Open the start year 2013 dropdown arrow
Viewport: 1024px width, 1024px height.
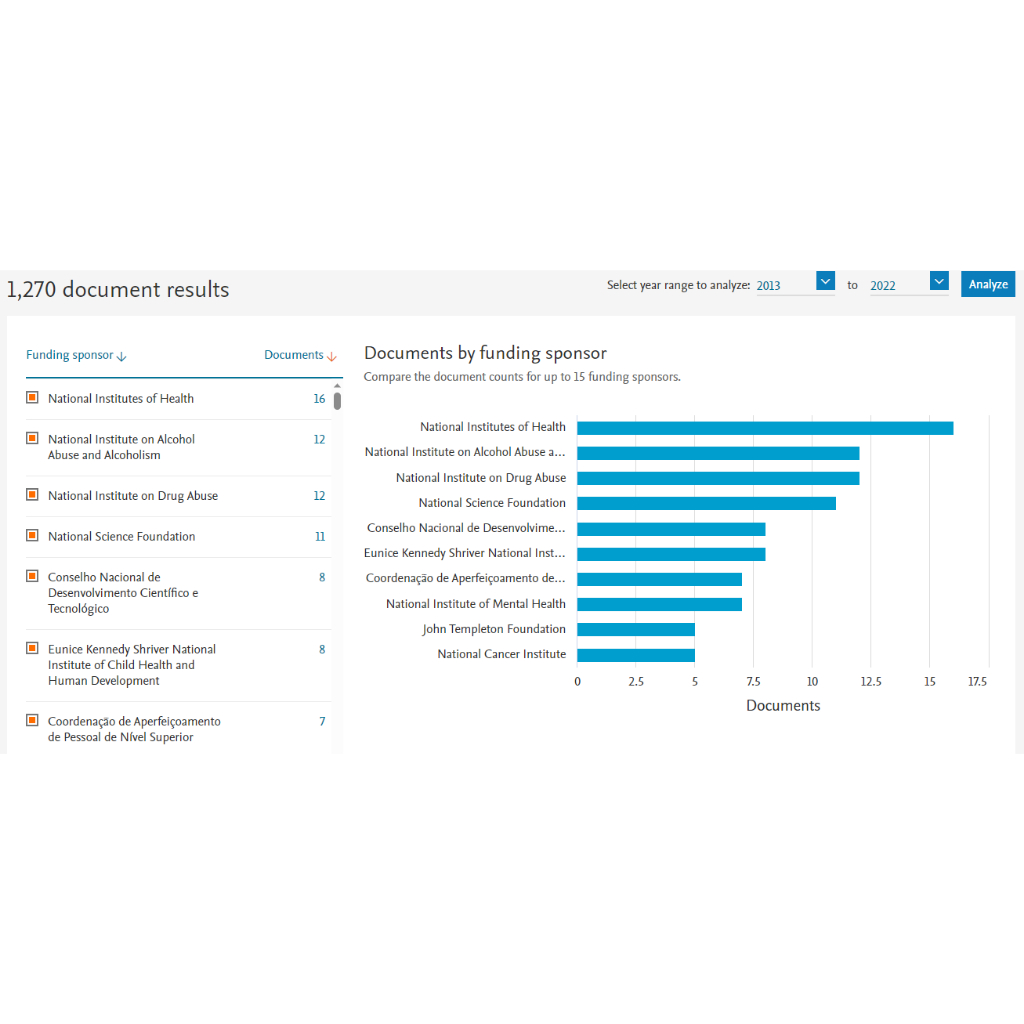pyautogui.click(x=825, y=281)
